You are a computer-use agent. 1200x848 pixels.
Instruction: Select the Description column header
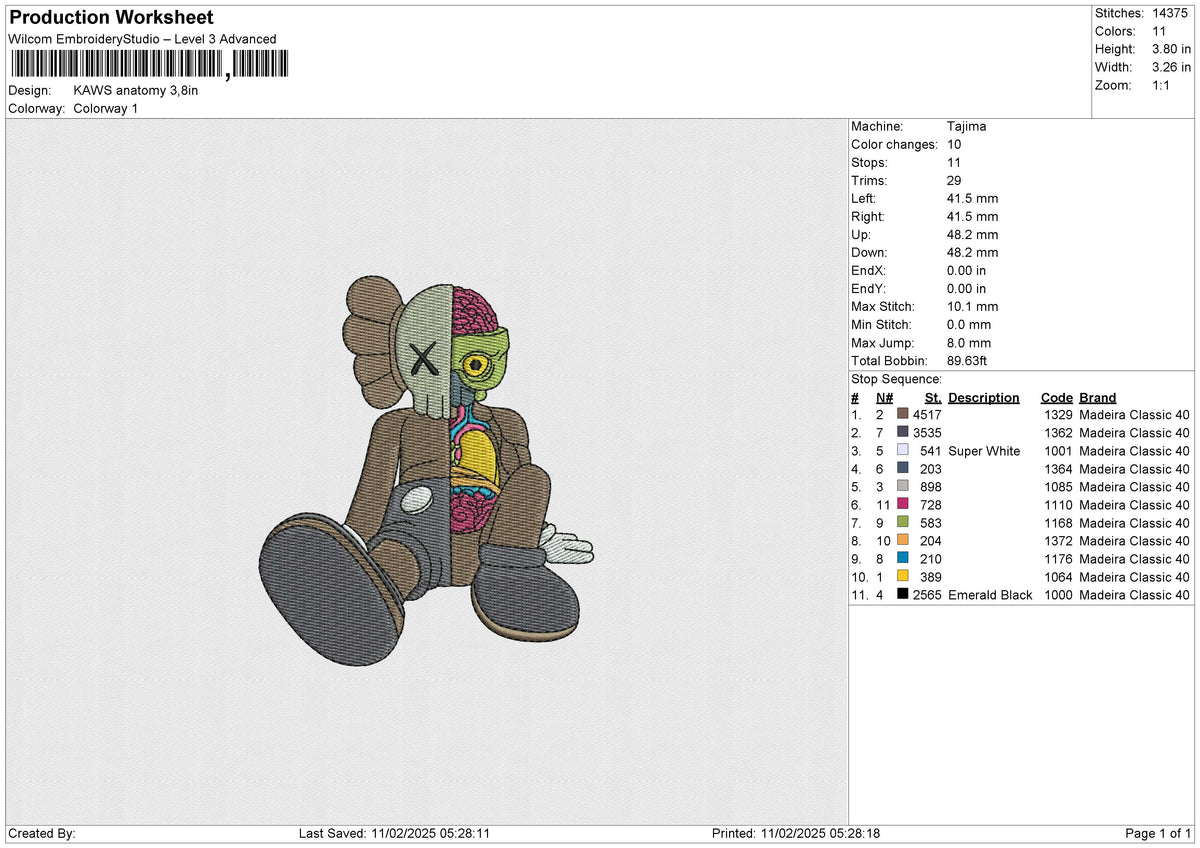984,397
